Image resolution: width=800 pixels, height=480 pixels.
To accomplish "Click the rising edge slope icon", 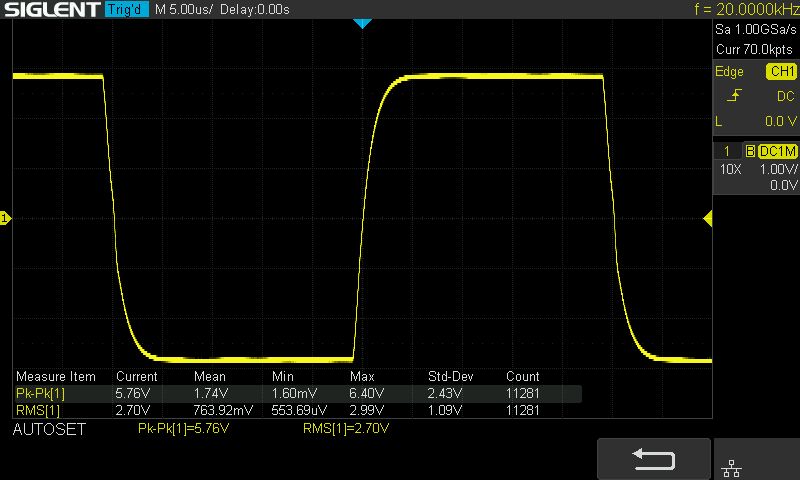I will [734, 95].
